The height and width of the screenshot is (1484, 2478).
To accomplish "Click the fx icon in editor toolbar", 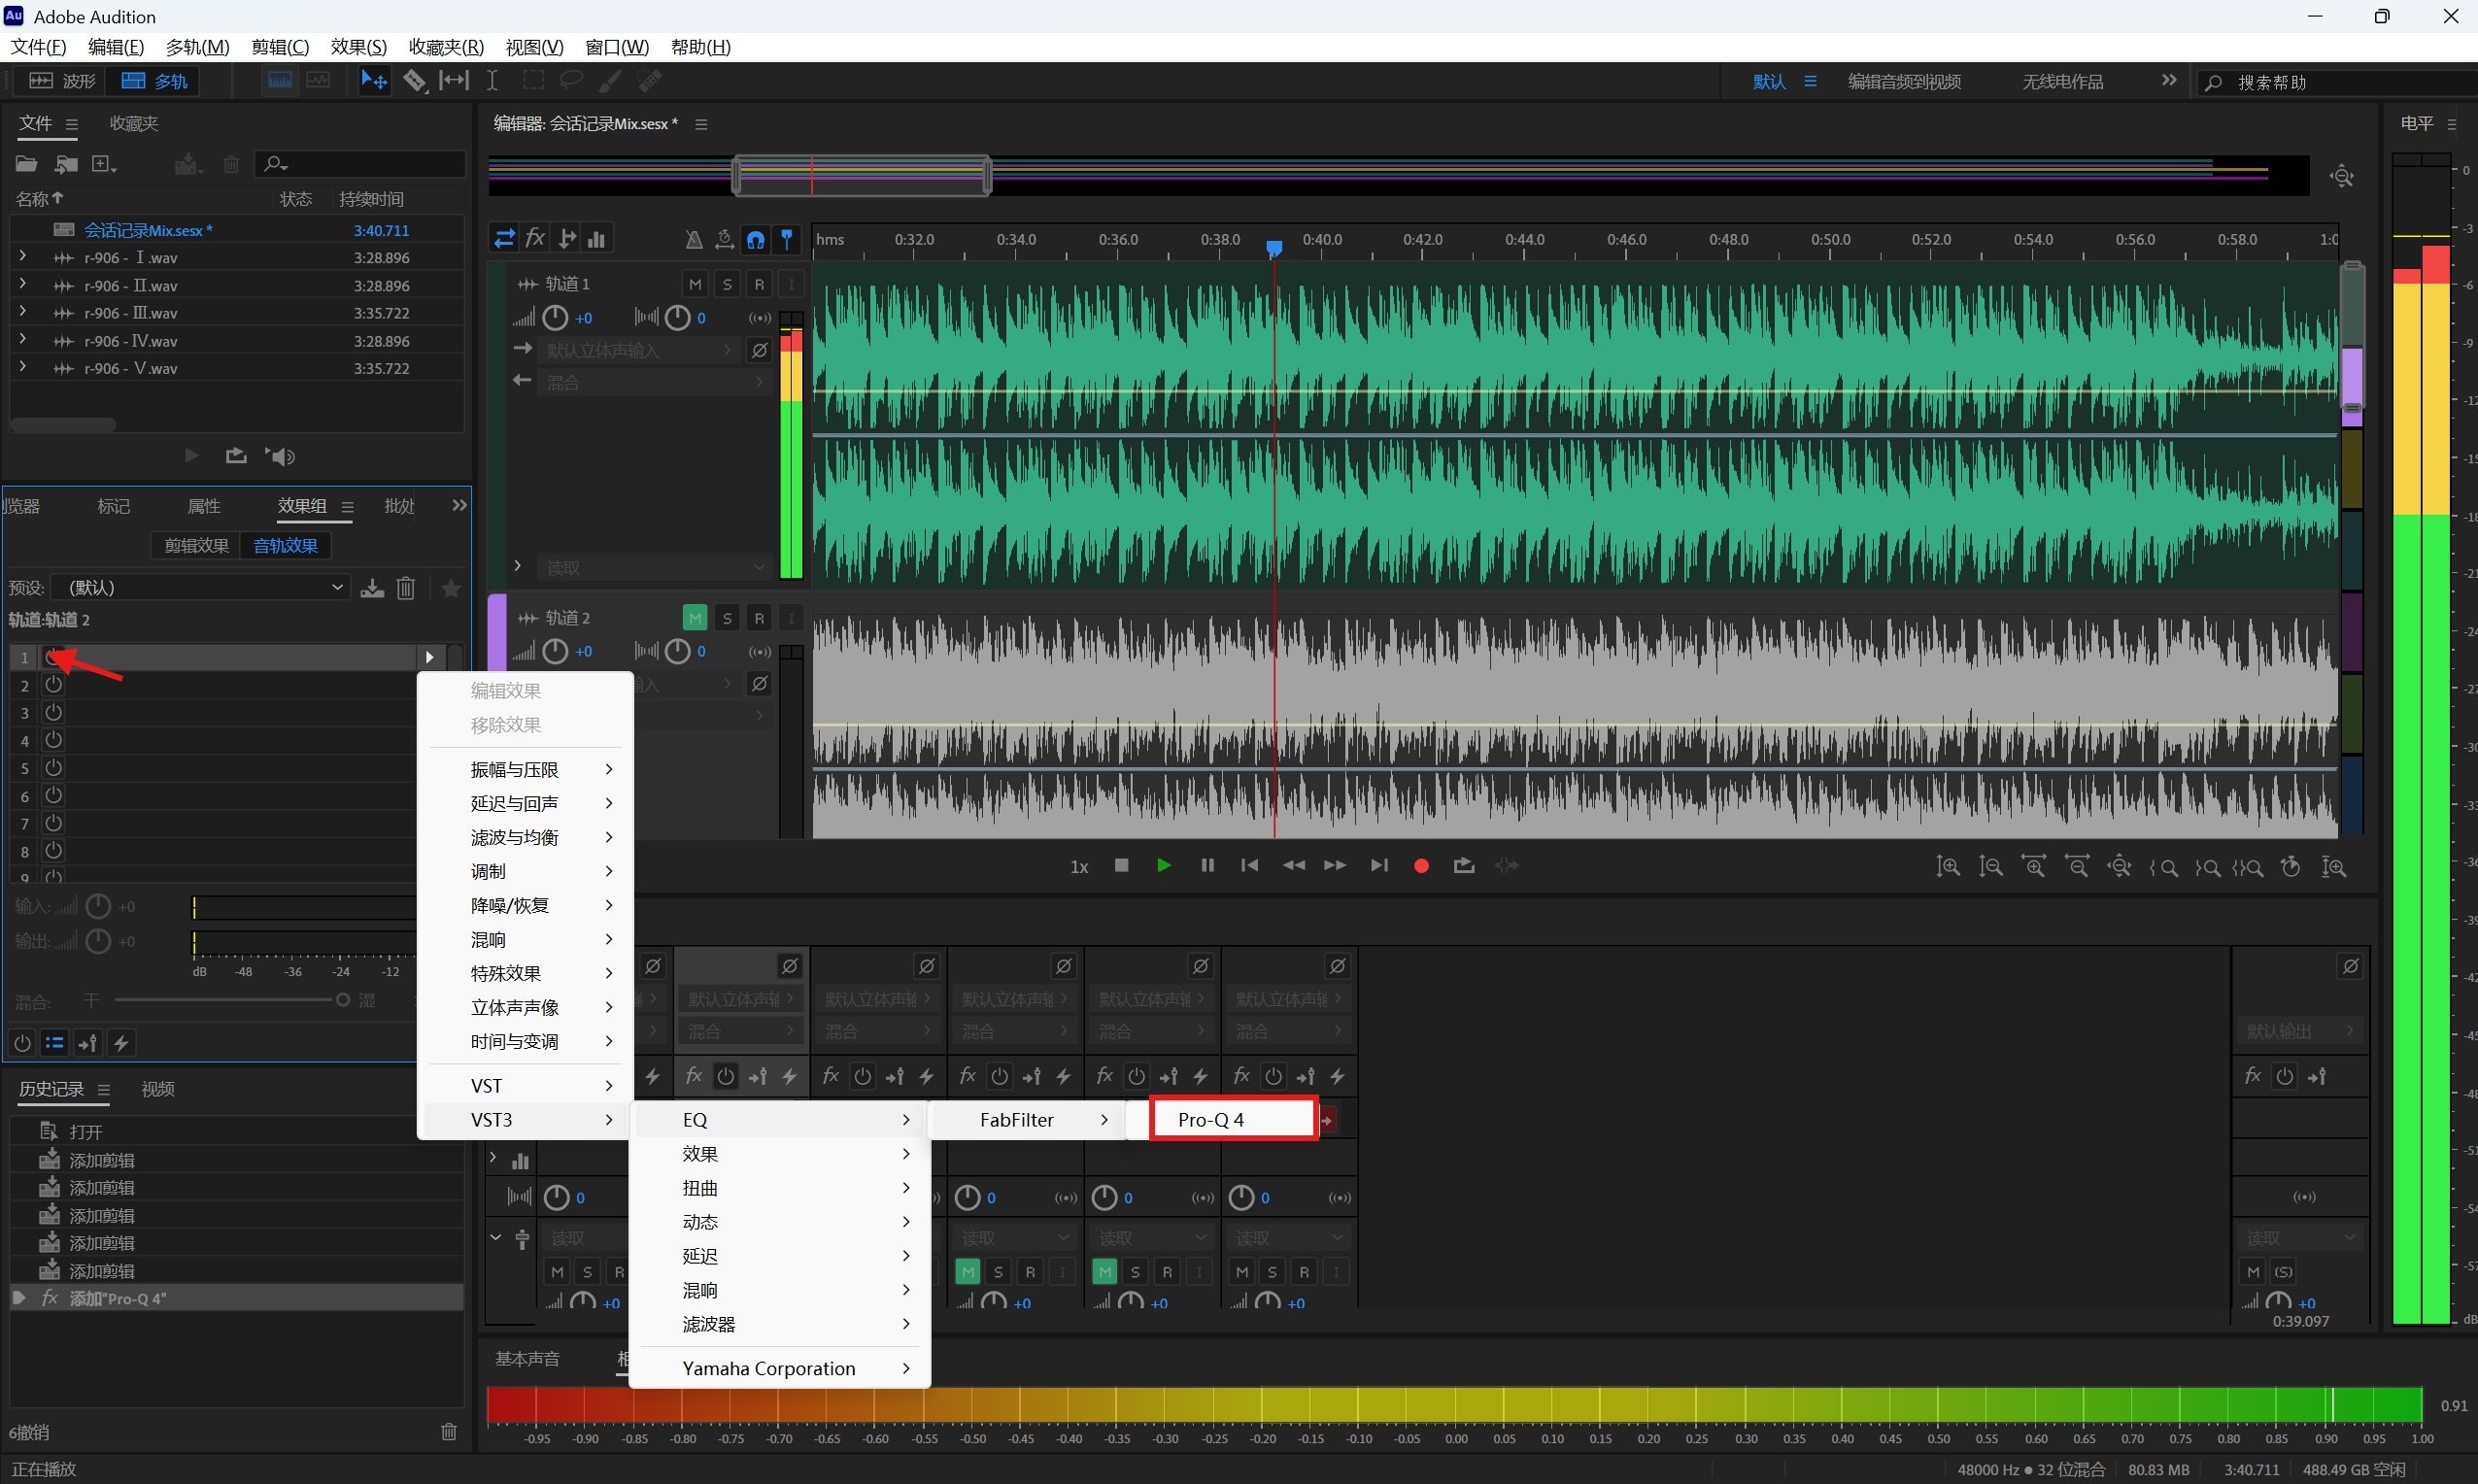I will pyautogui.click(x=536, y=238).
